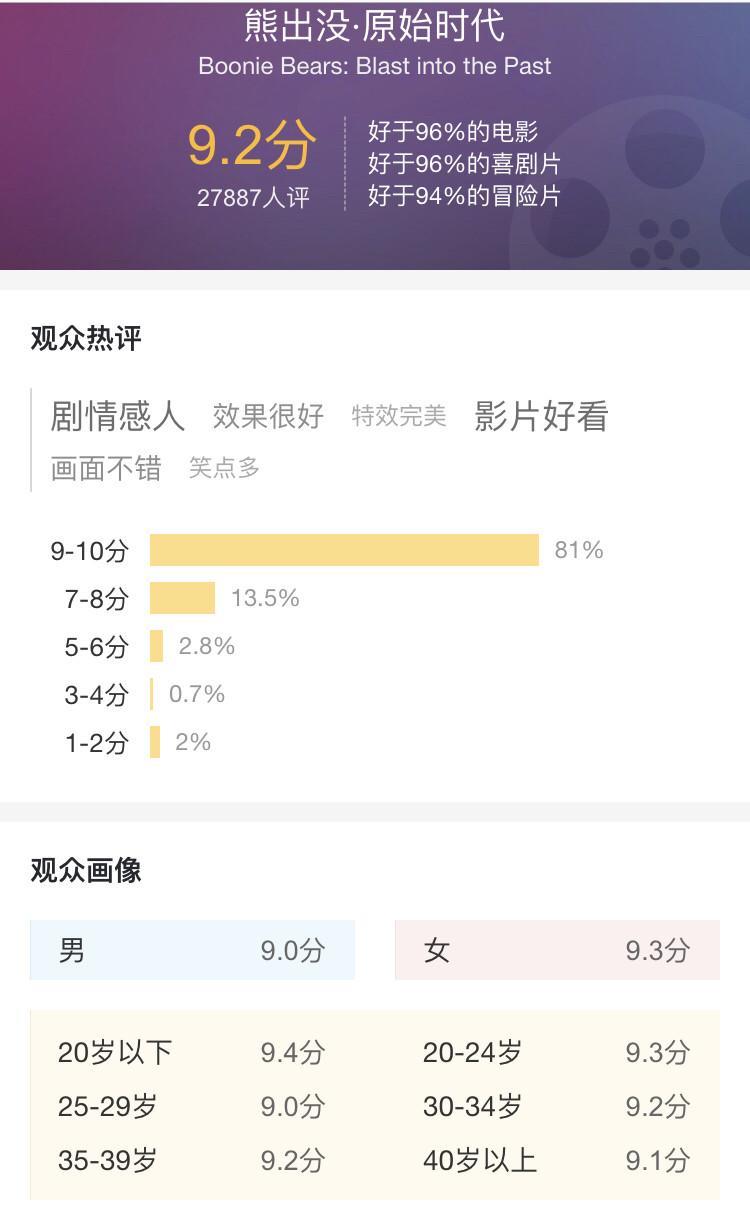Tap the movie title 熊出没·原始时代

[374, 26]
